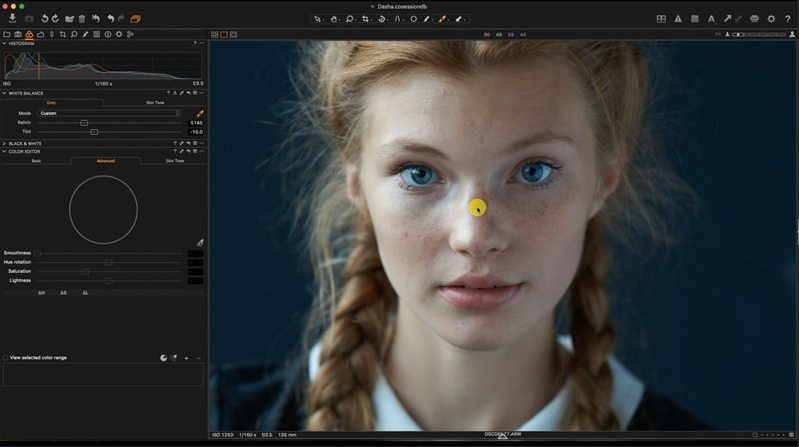Click the Delete trash icon
Image resolution: width=799 pixels, height=447 pixels.
click(x=81, y=18)
